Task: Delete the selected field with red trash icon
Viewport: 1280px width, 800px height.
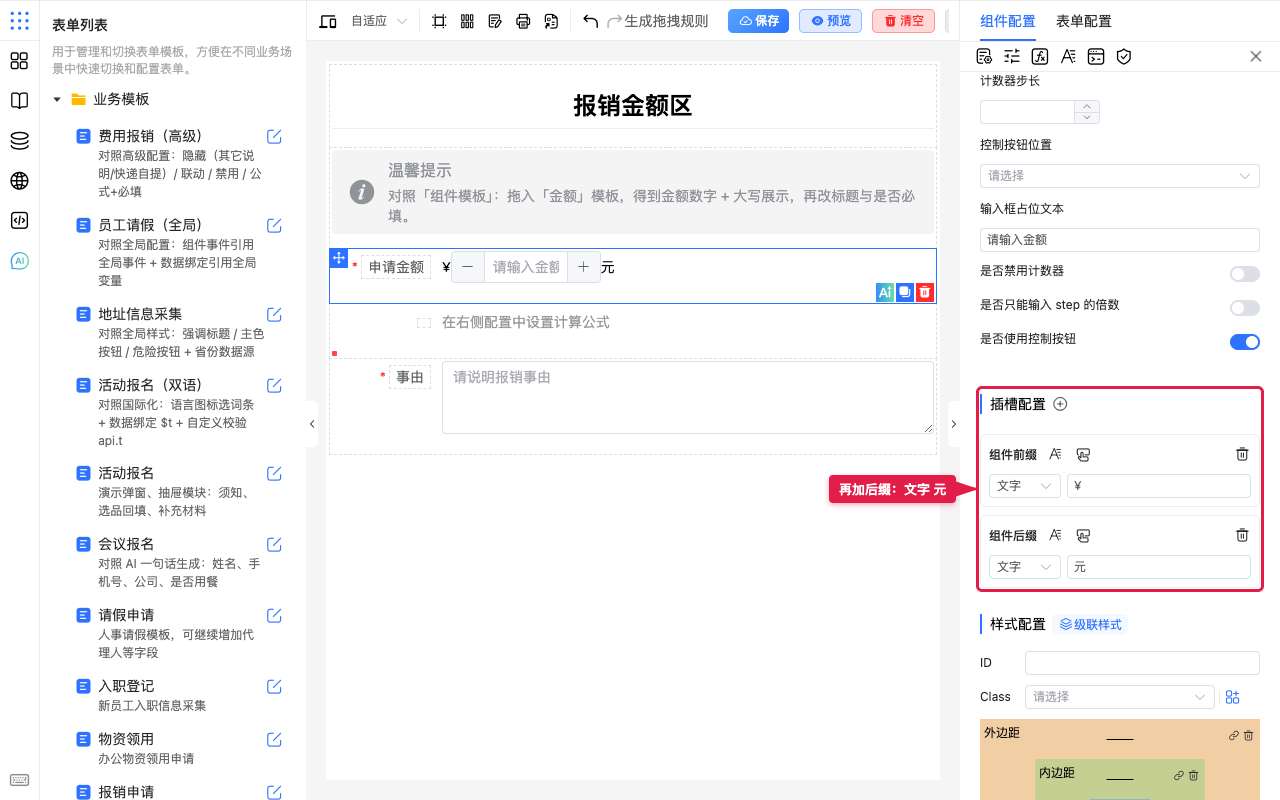Action: 925,292
